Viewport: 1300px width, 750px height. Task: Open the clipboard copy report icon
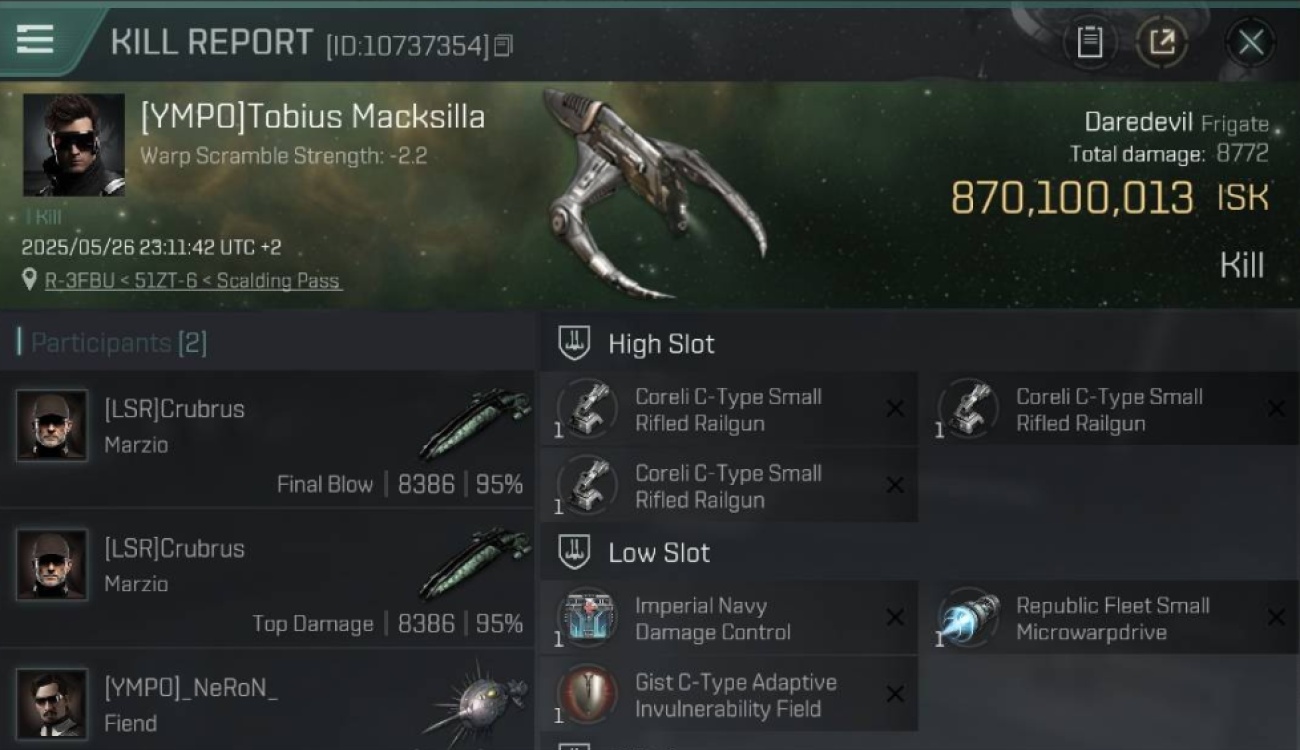pos(1089,42)
